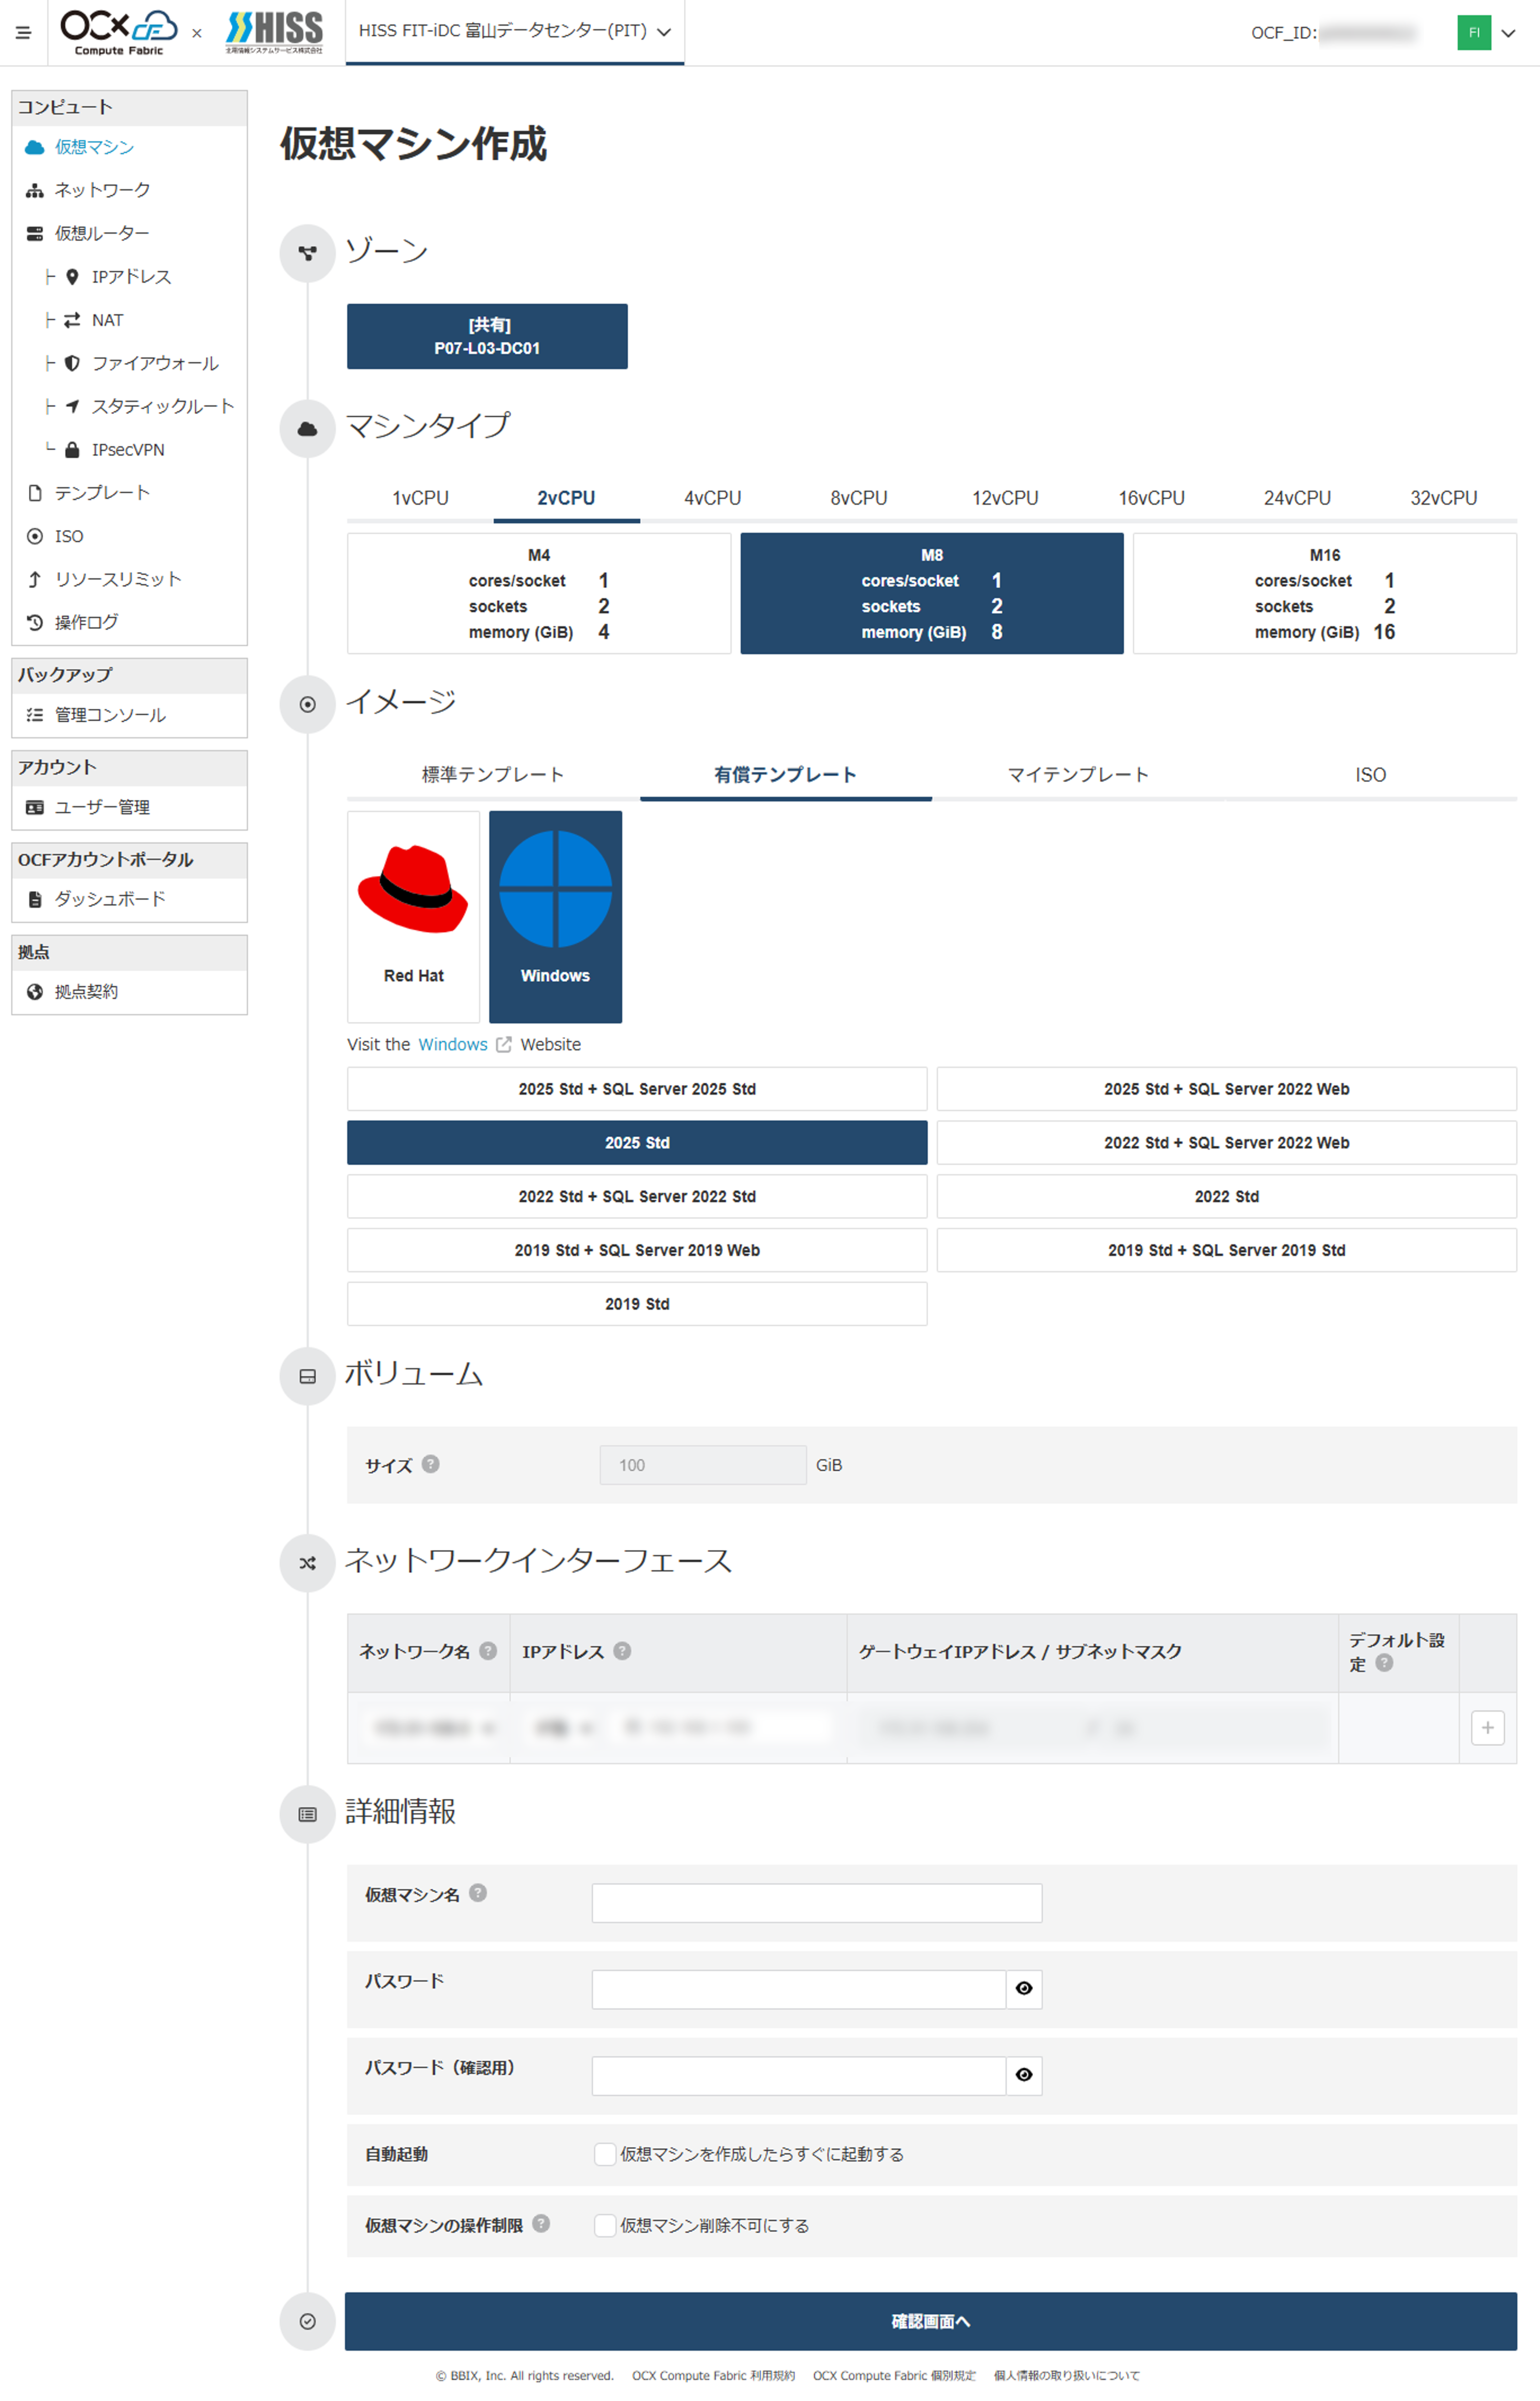Click the HISS logo
This screenshot has width=1540, height=2401.
click(x=274, y=32)
